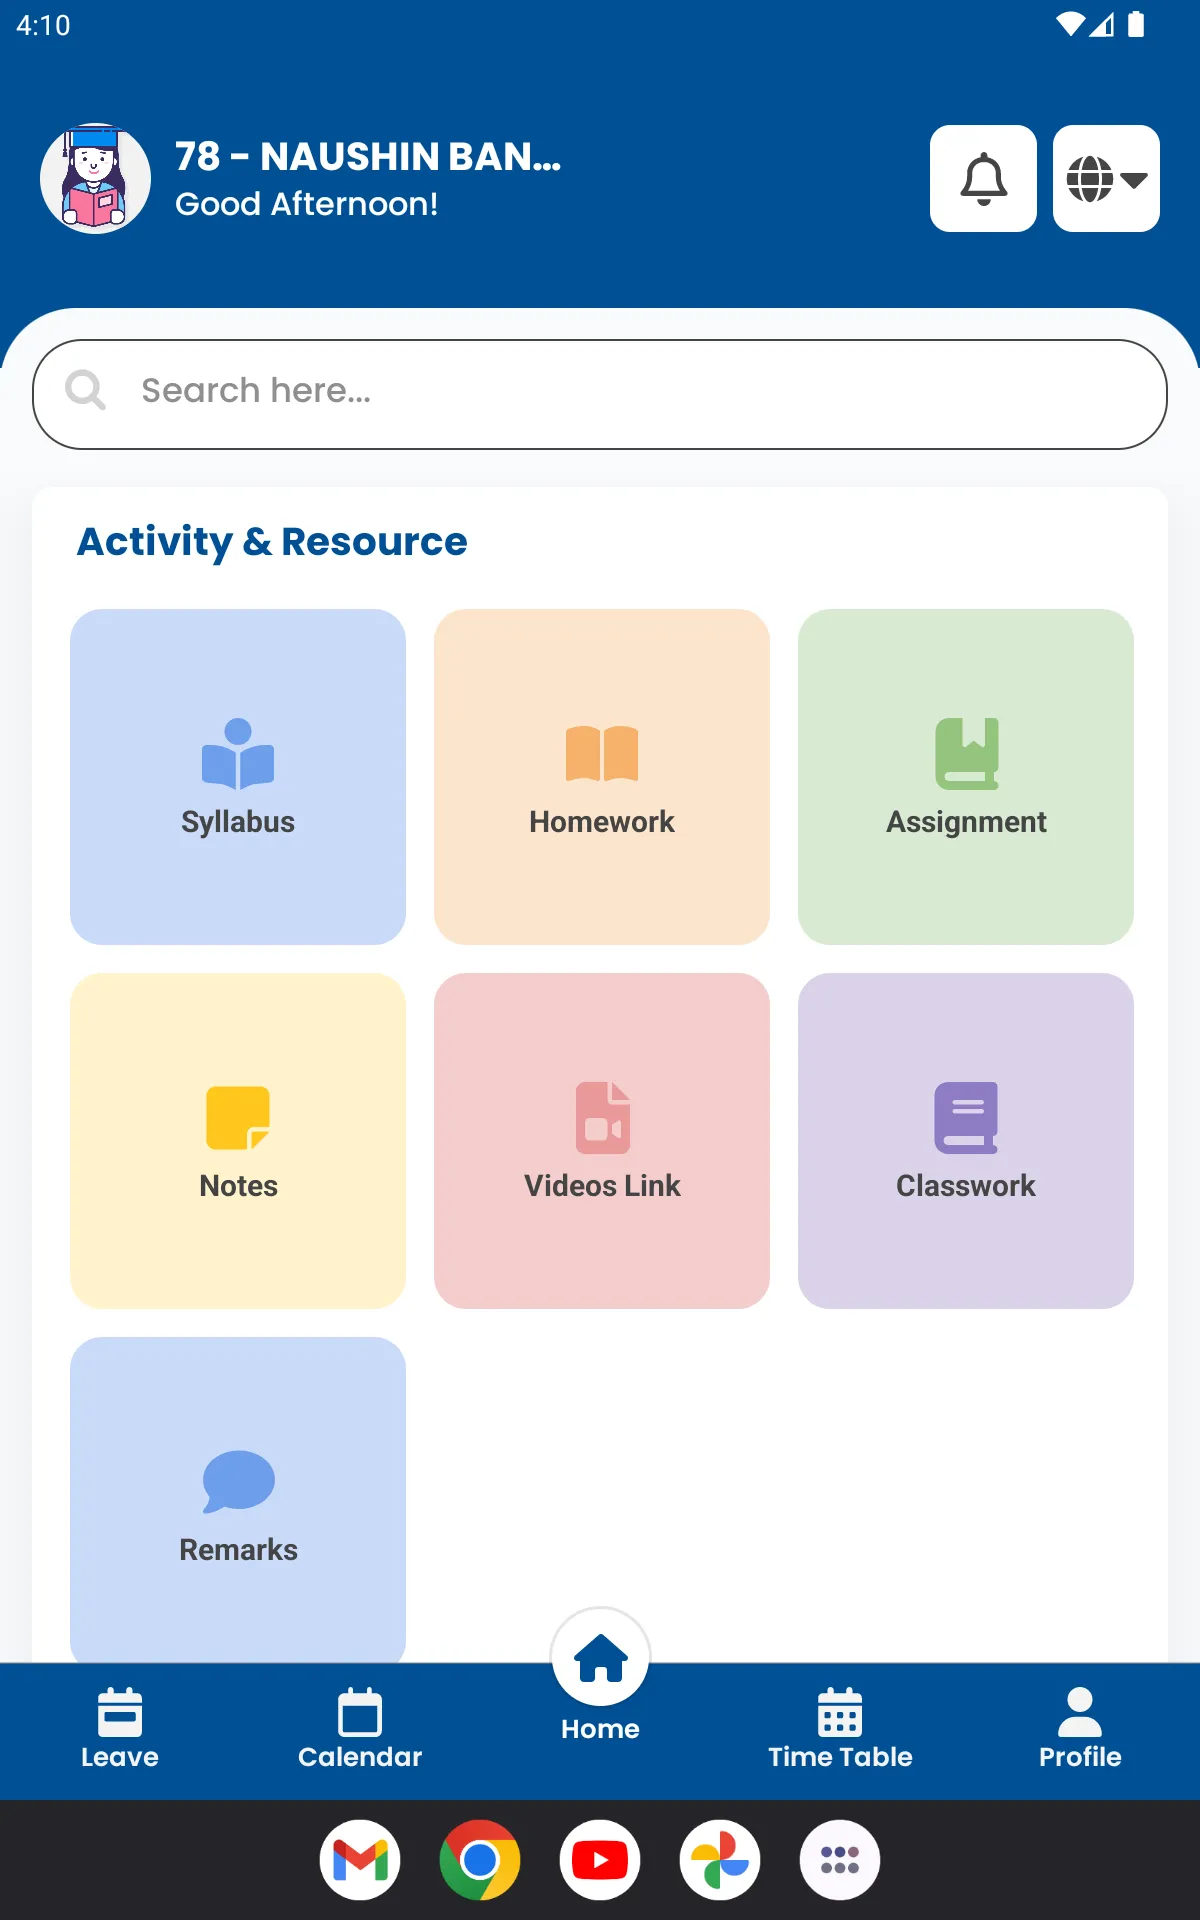Open the Remarks tile

[238, 1500]
